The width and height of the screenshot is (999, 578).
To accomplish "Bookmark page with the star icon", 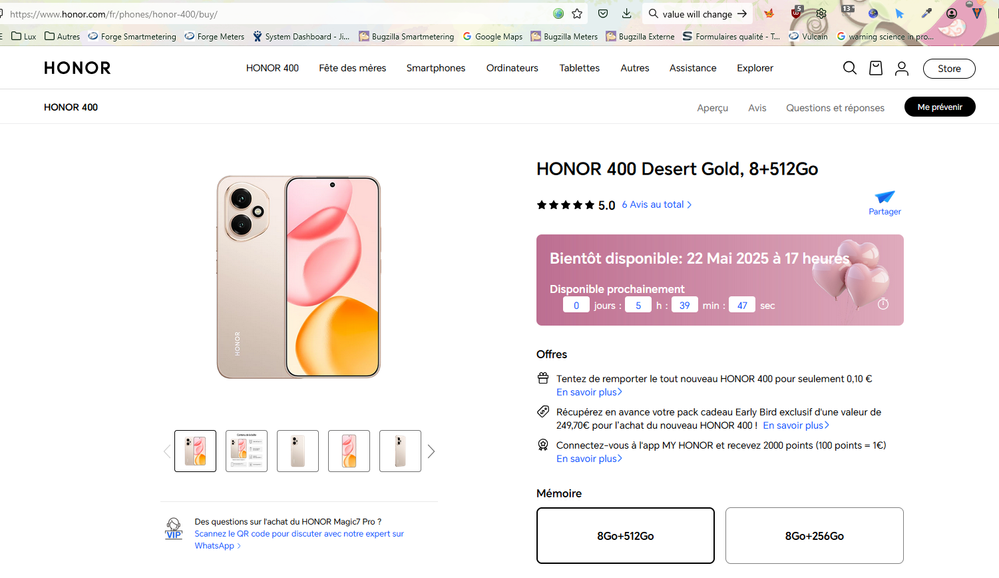I will pyautogui.click(x=577, y=14).
